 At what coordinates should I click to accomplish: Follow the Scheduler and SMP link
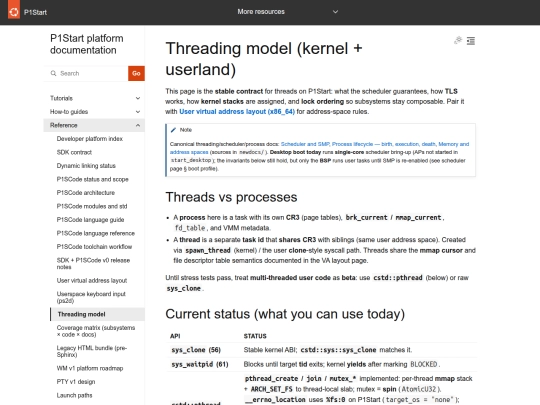tap(305, 144)
